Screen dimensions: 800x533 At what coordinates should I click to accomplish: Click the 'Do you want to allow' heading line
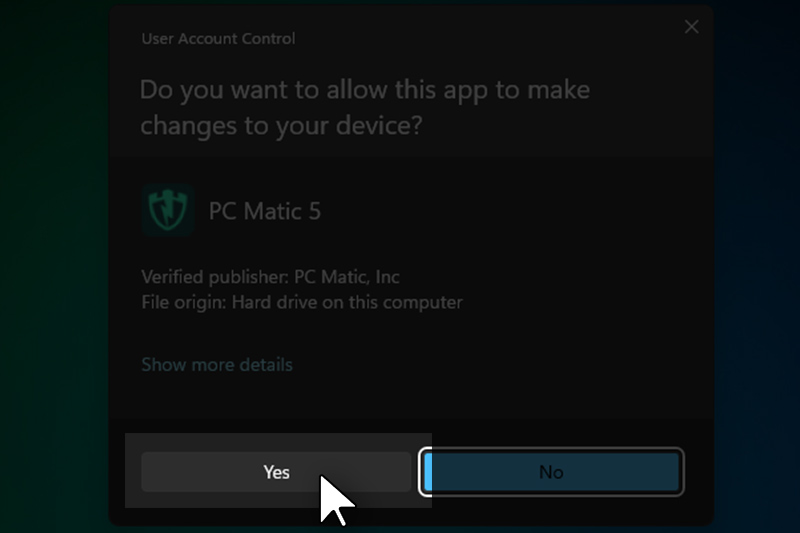[x=364, y=90]
